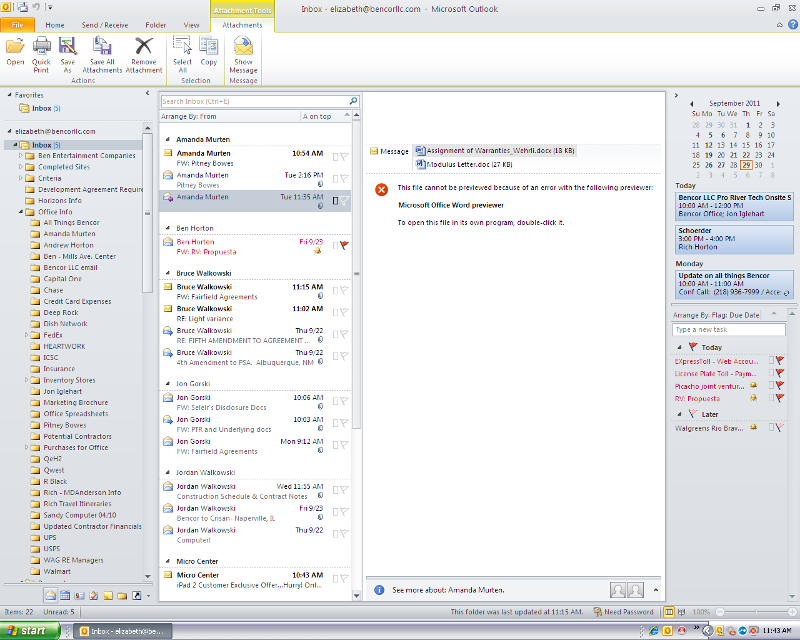The width and height of the screenshot is (800, 640).
Task: Switch to View ribbon tab
Action: point(191,25)
